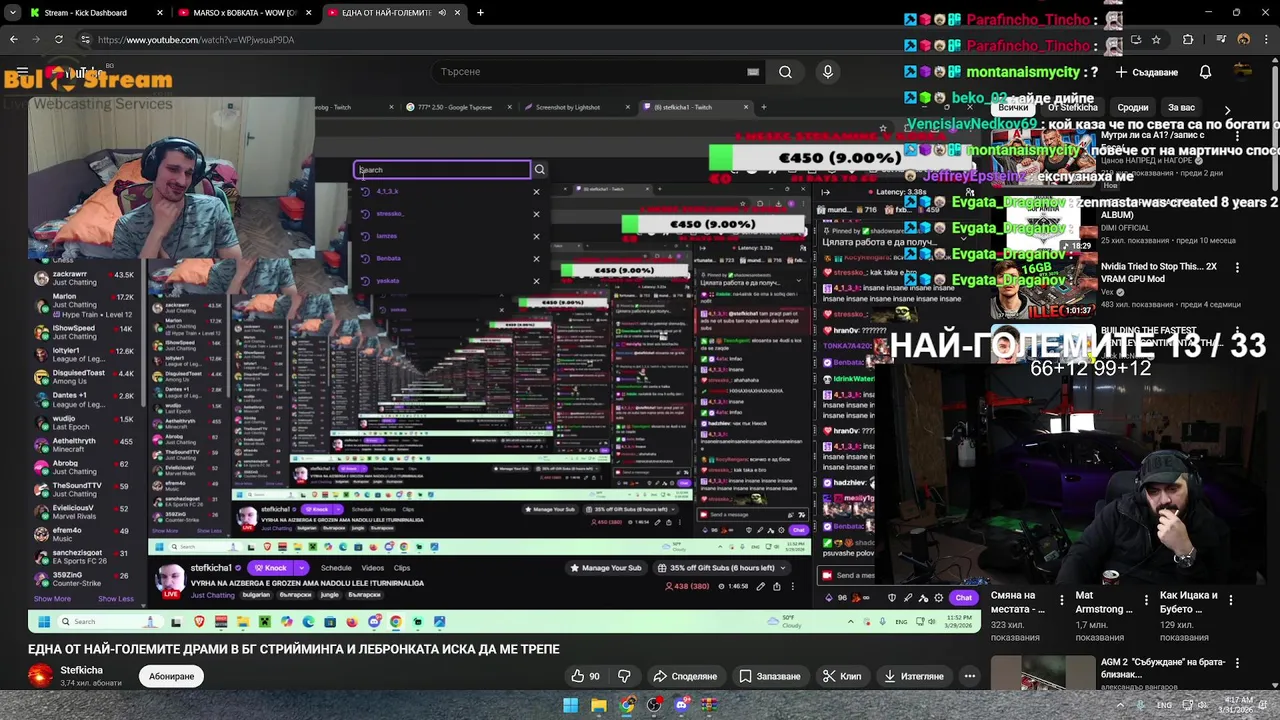Open the ENG language indicator in the tray
The width and height of the screenshot is (1280, 720).
coord(1164,705)
